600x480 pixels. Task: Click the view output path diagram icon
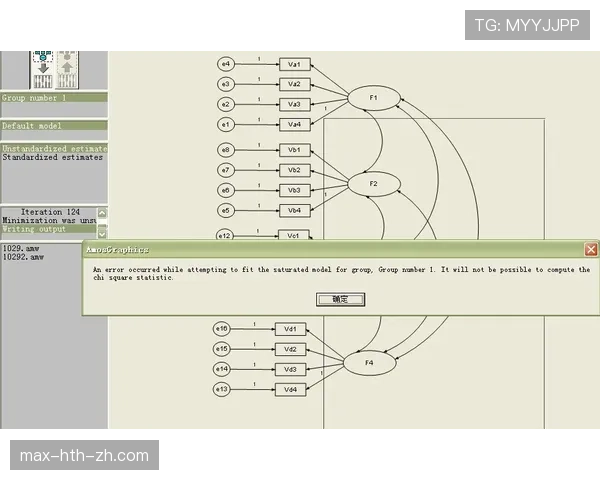click(x=67, y=70)
